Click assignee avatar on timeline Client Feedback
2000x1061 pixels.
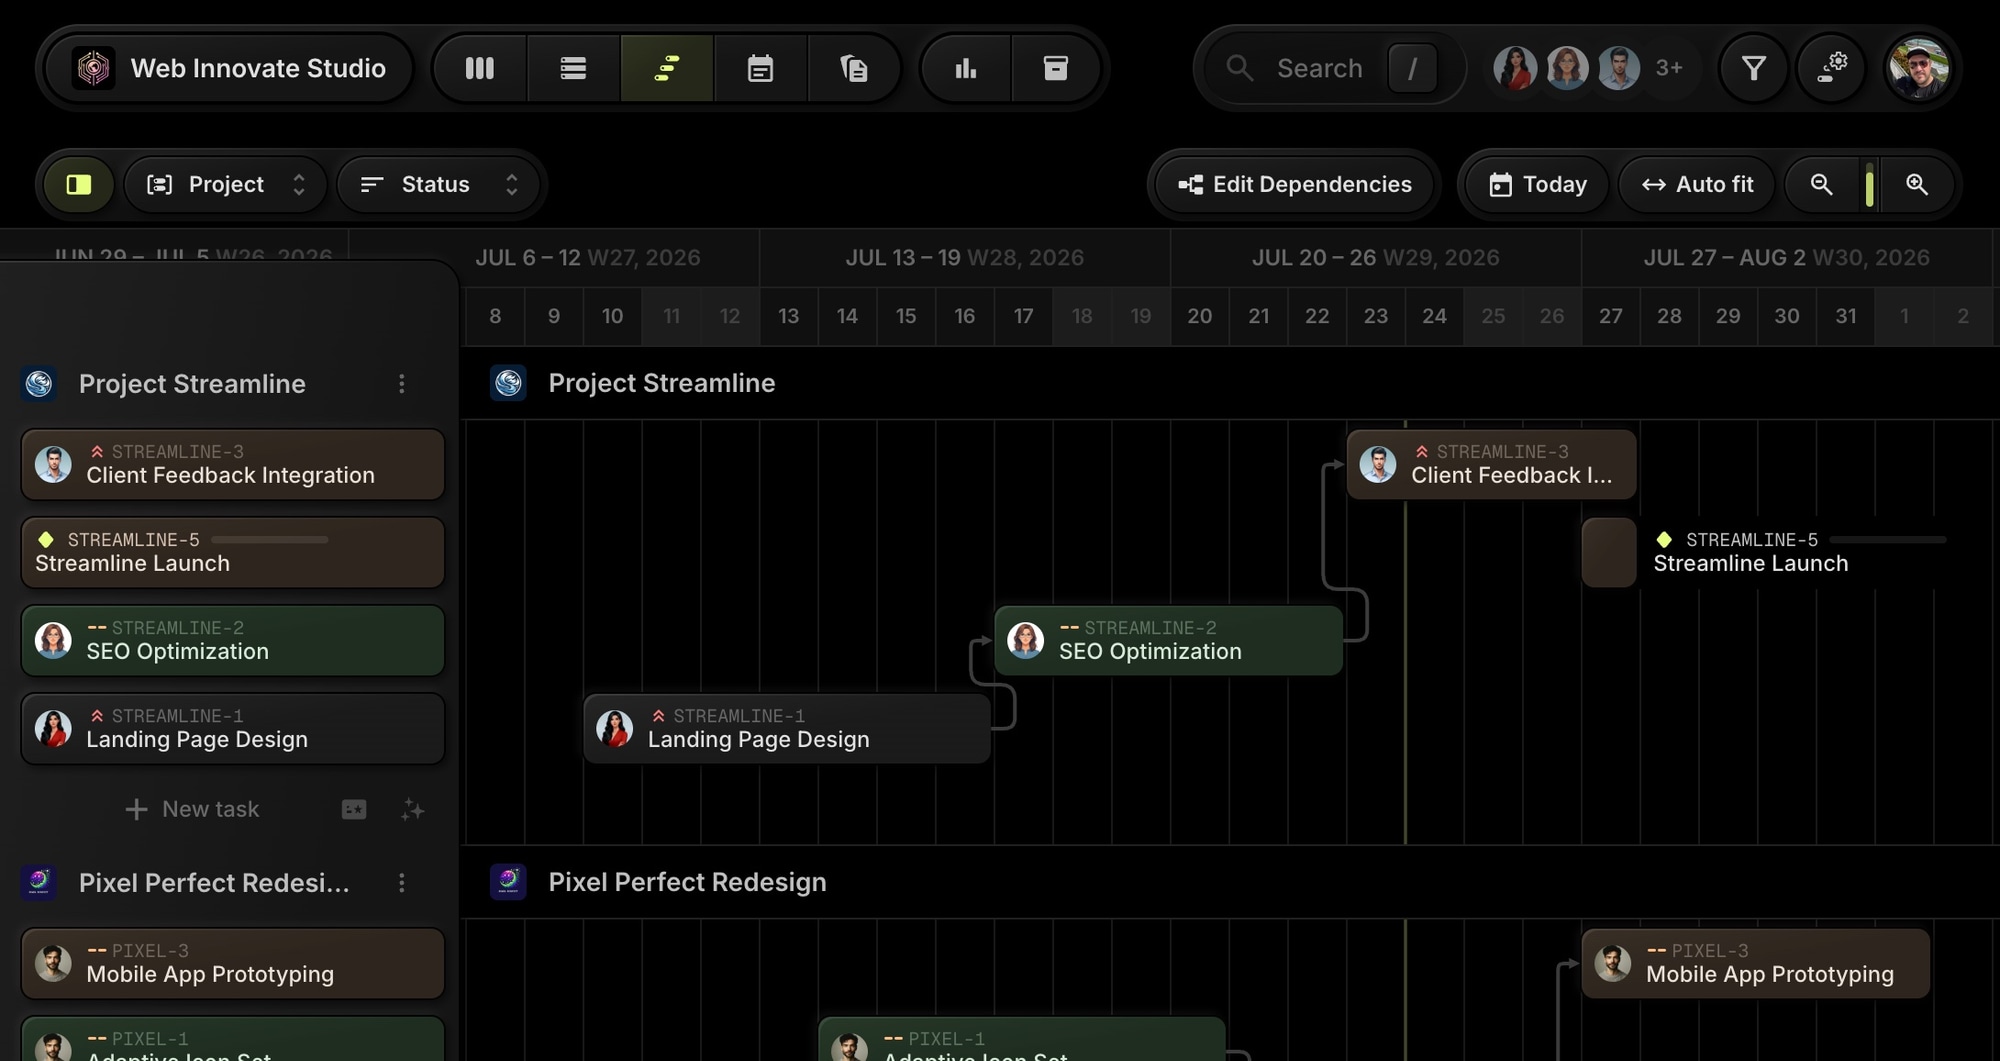point(1377,464)
